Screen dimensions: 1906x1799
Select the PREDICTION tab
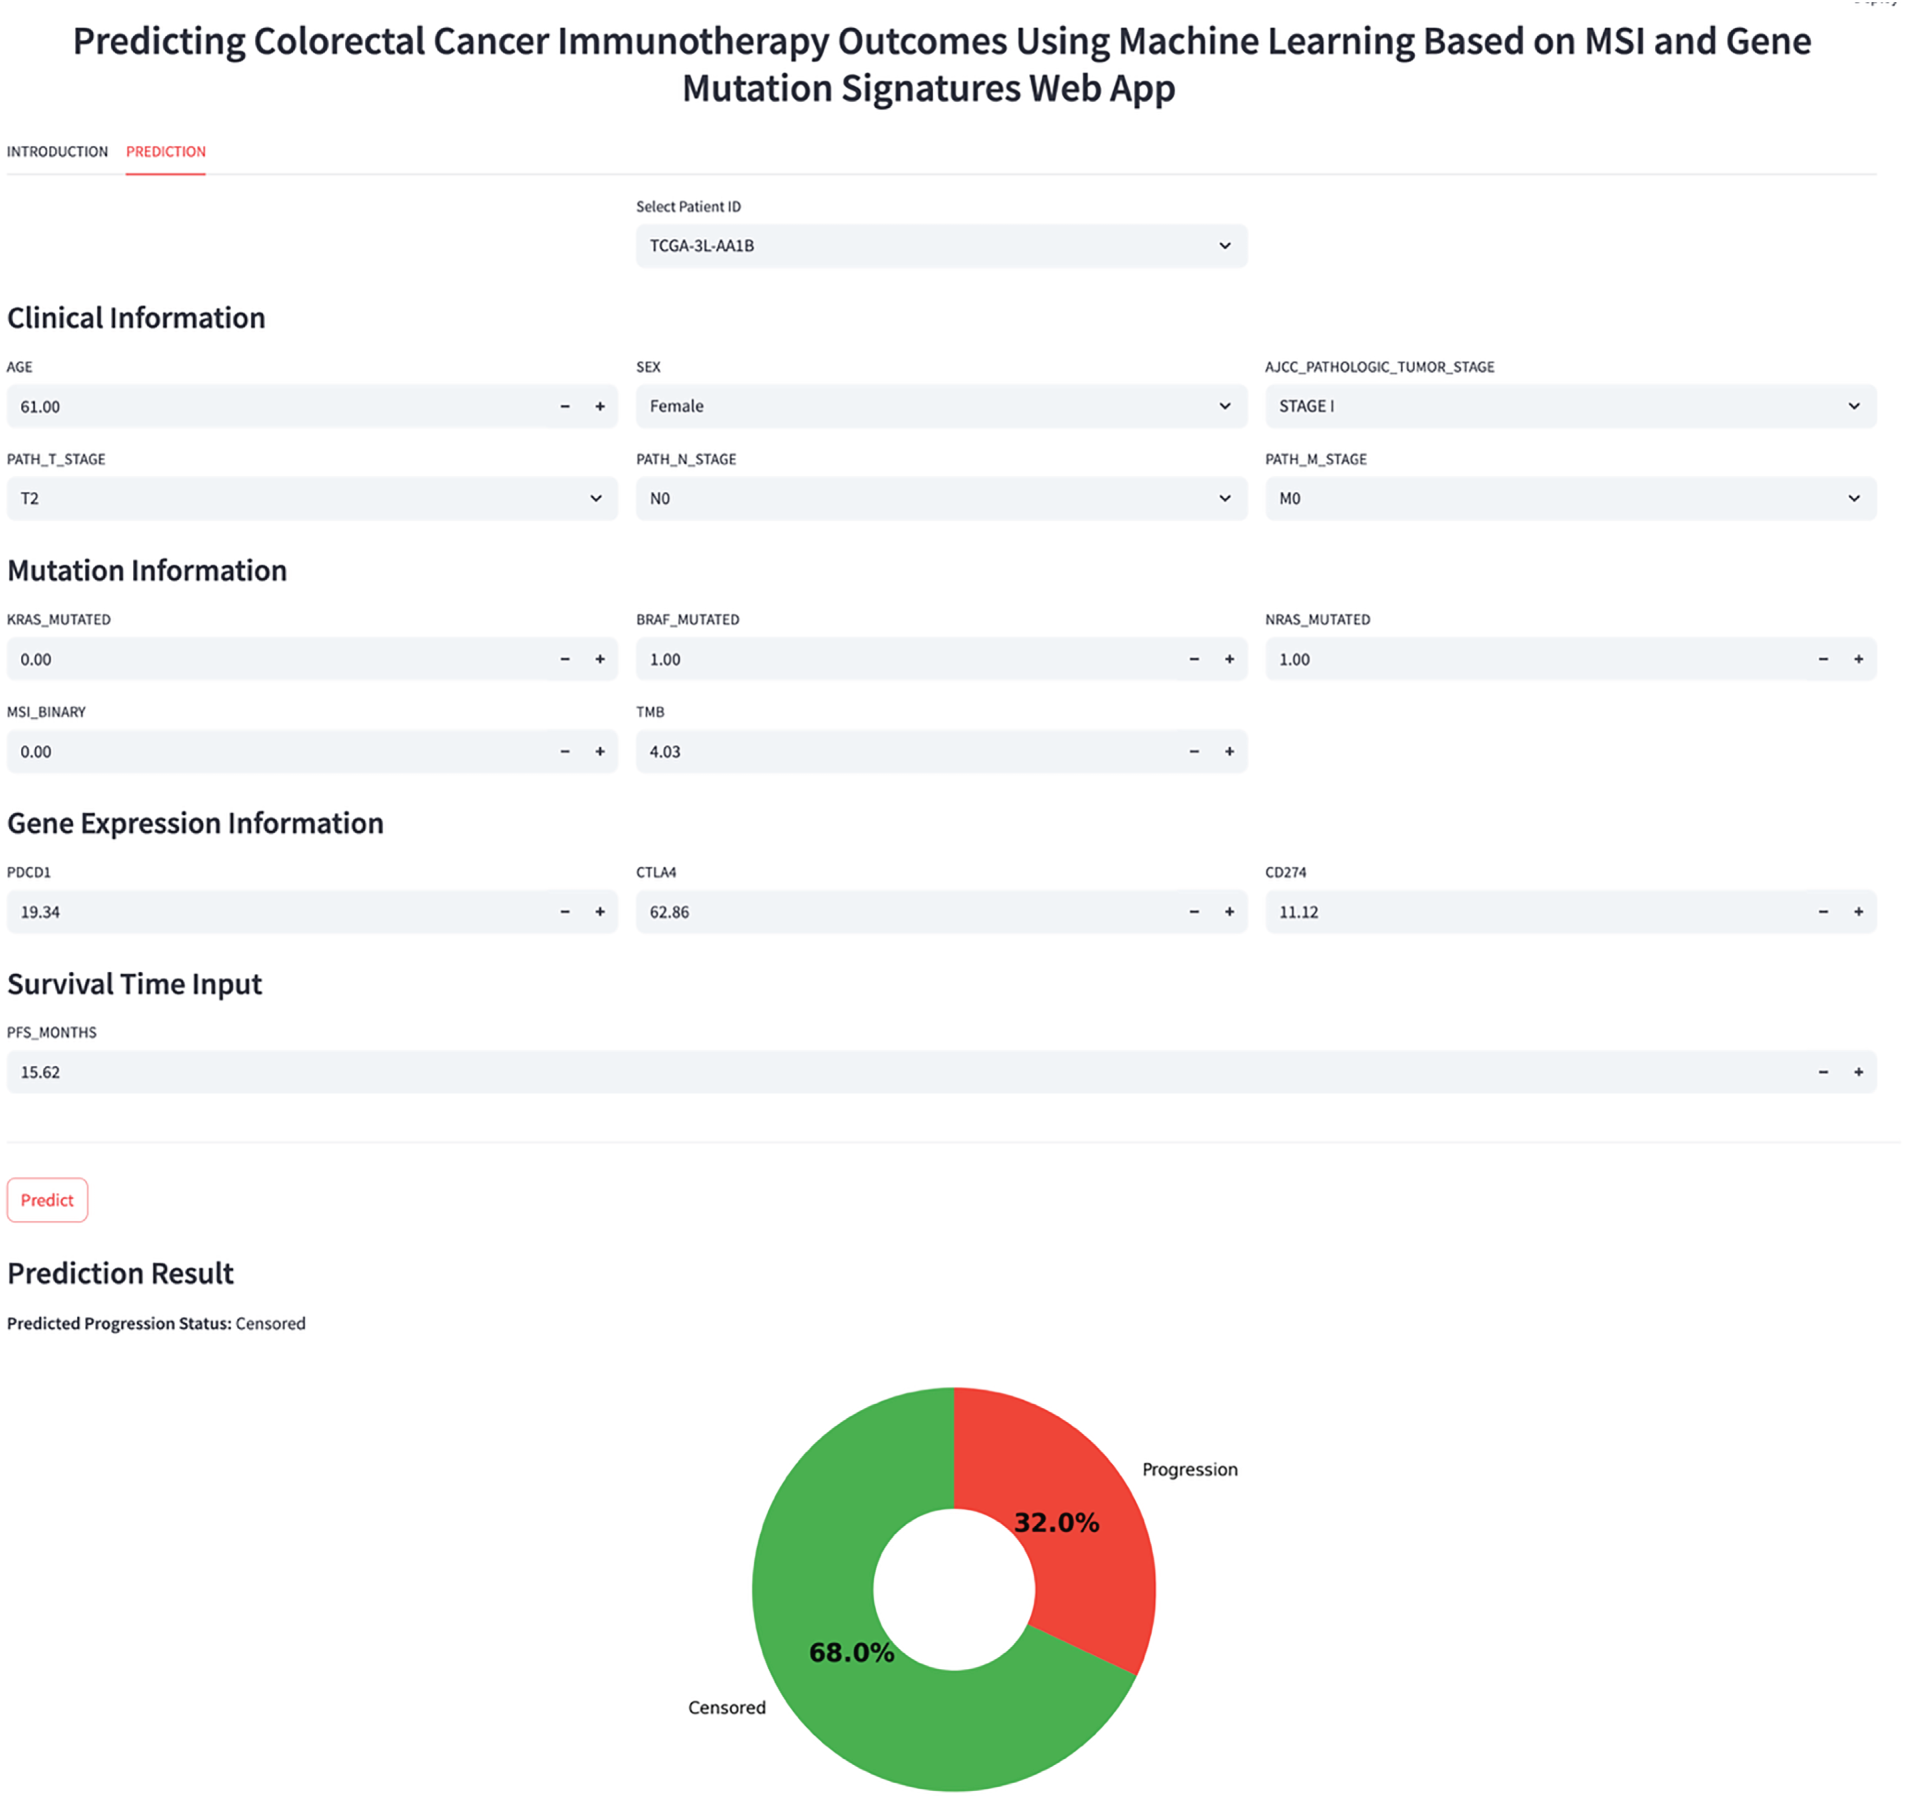(166, 152)
